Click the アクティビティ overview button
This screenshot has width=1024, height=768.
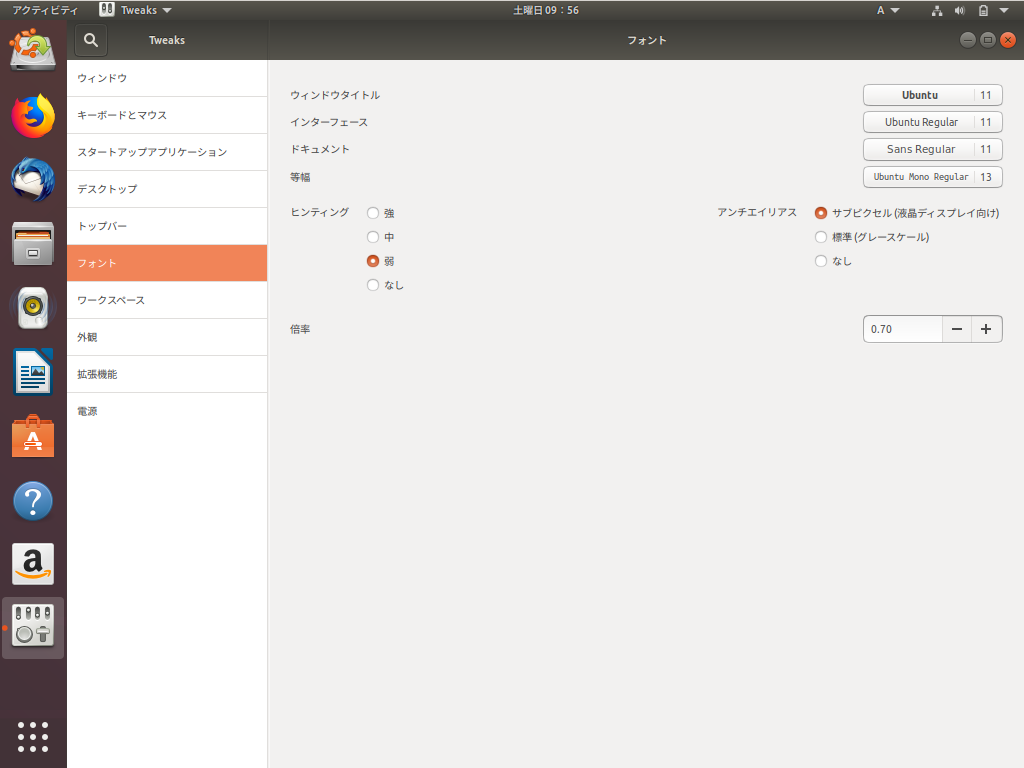coord(44,10)
